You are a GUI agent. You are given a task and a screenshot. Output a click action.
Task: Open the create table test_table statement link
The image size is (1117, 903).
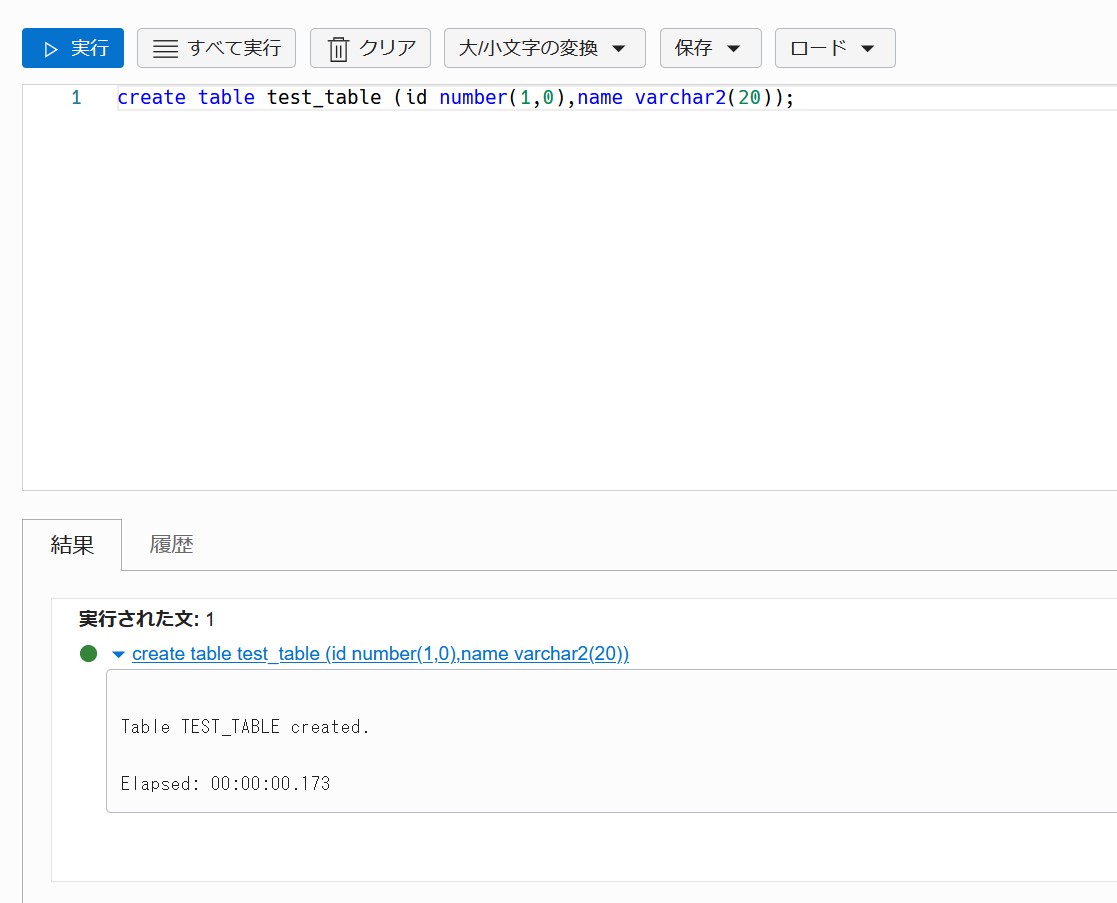point(380,654)
